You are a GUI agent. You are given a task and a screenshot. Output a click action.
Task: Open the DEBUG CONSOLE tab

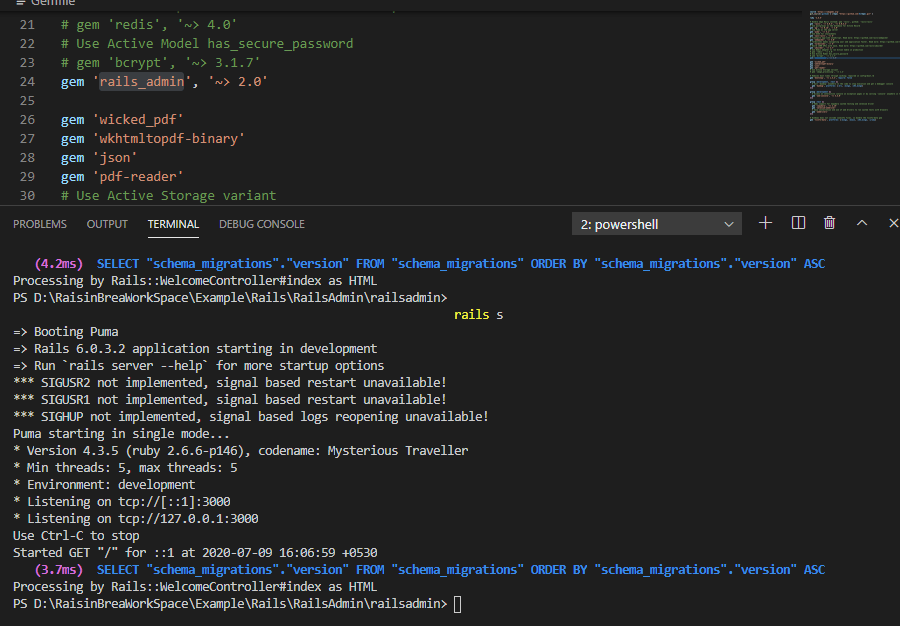261,223
